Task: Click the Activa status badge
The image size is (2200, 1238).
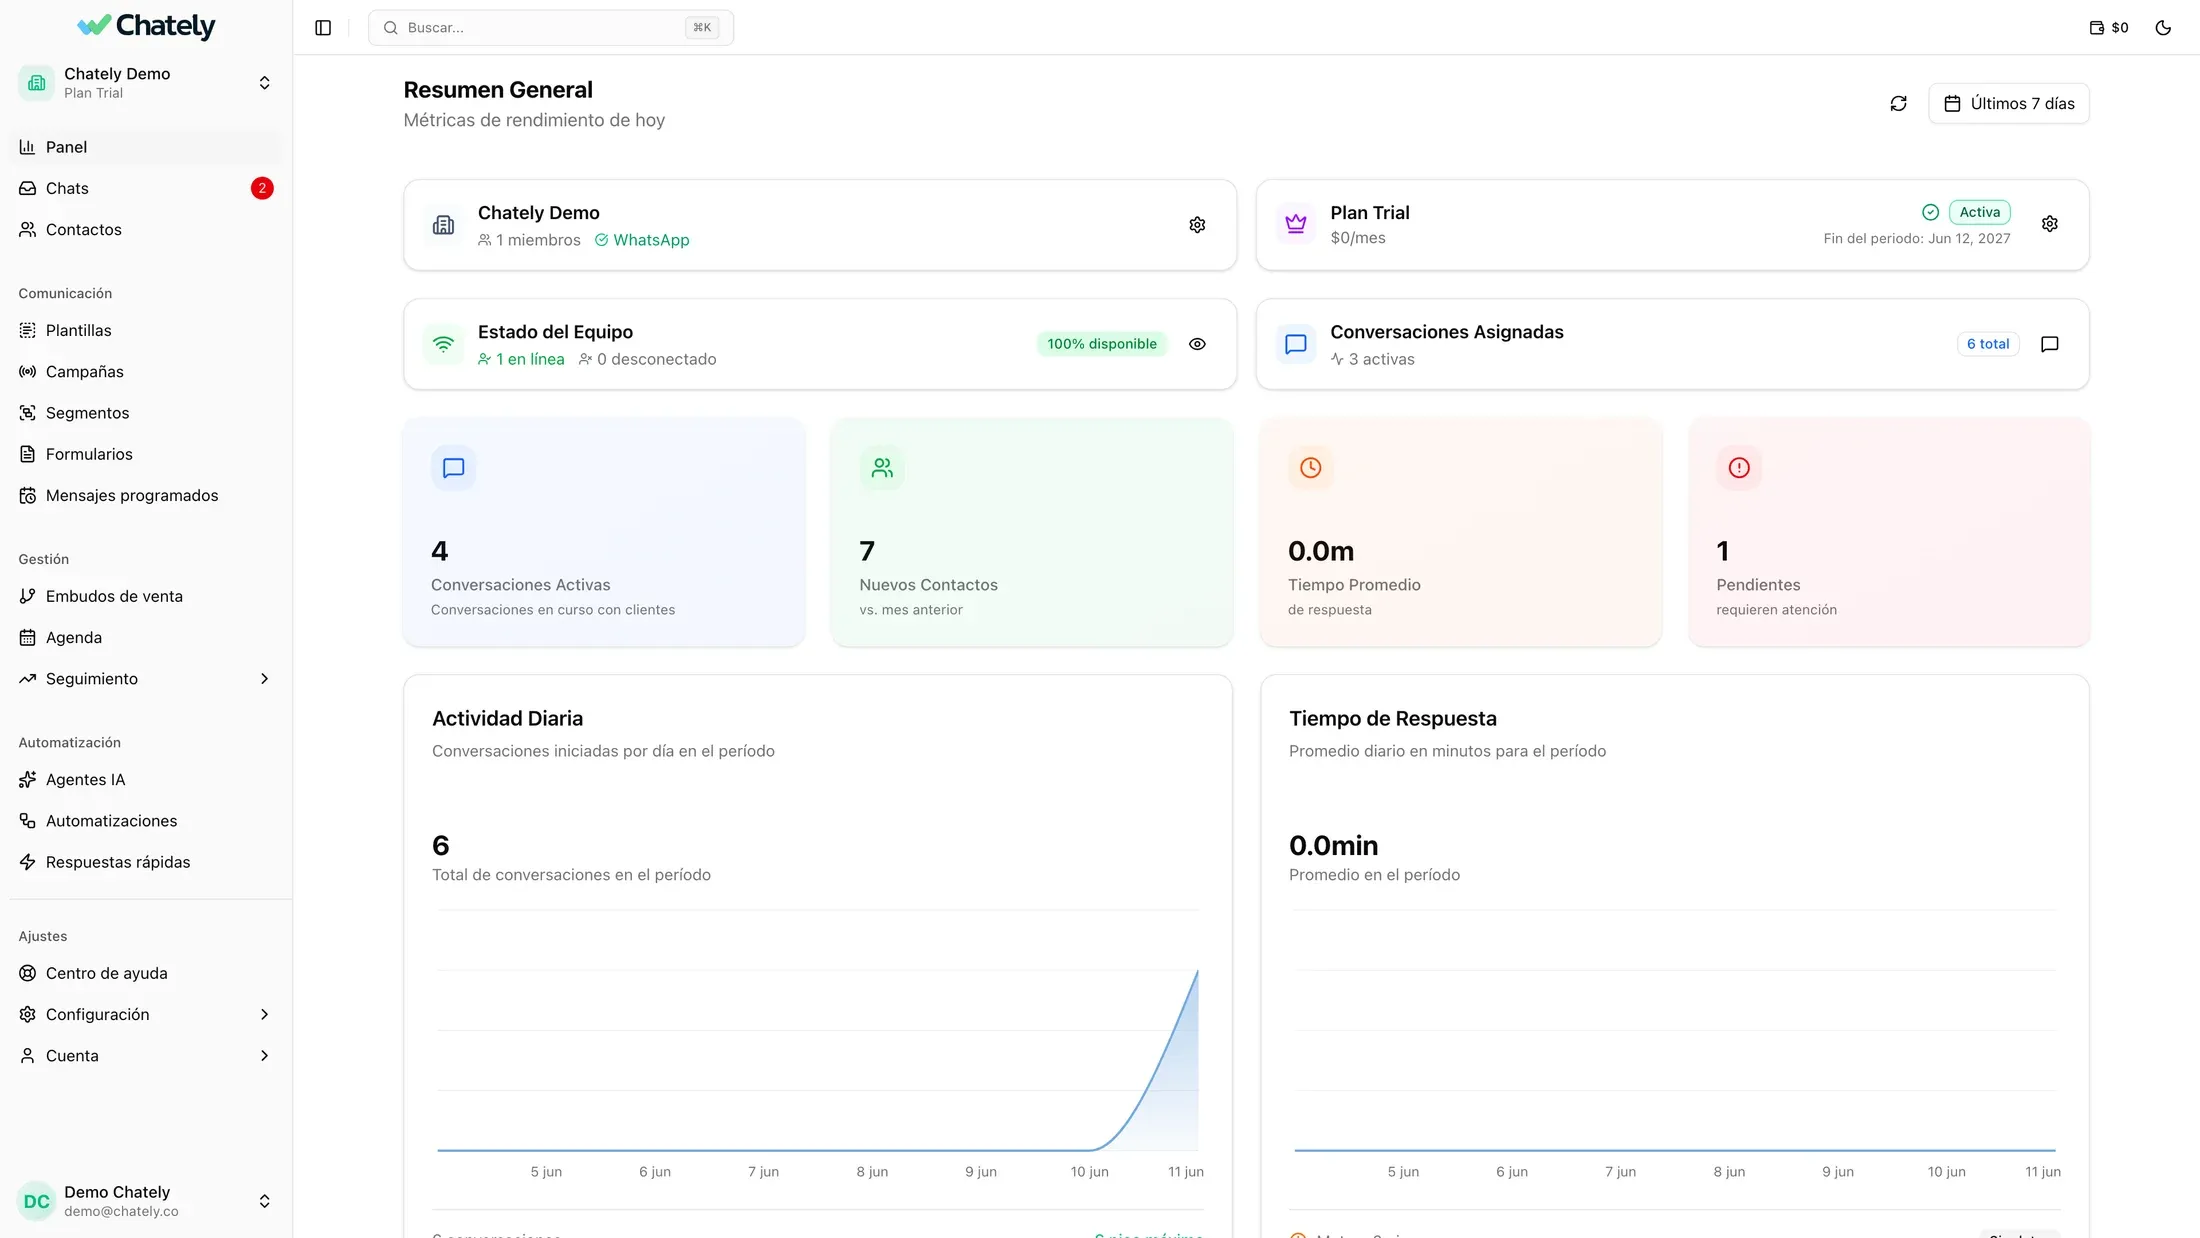Action: (x=1979, y=212)
